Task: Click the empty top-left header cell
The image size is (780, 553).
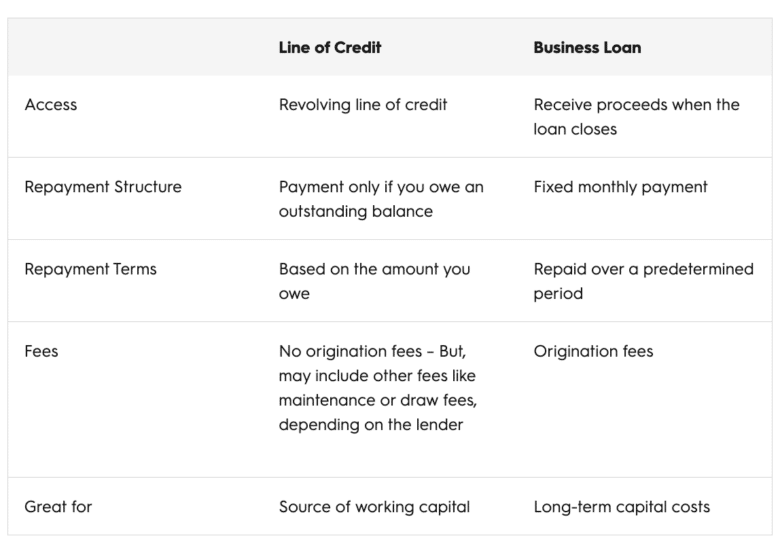Action: 135,47
